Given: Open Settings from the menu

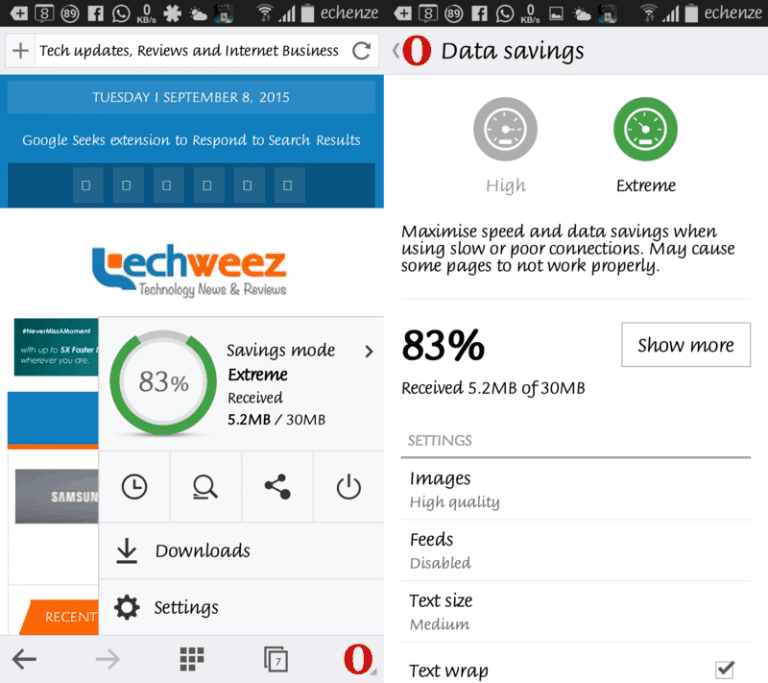Looking at the screenshot, I should coord(241,608).
